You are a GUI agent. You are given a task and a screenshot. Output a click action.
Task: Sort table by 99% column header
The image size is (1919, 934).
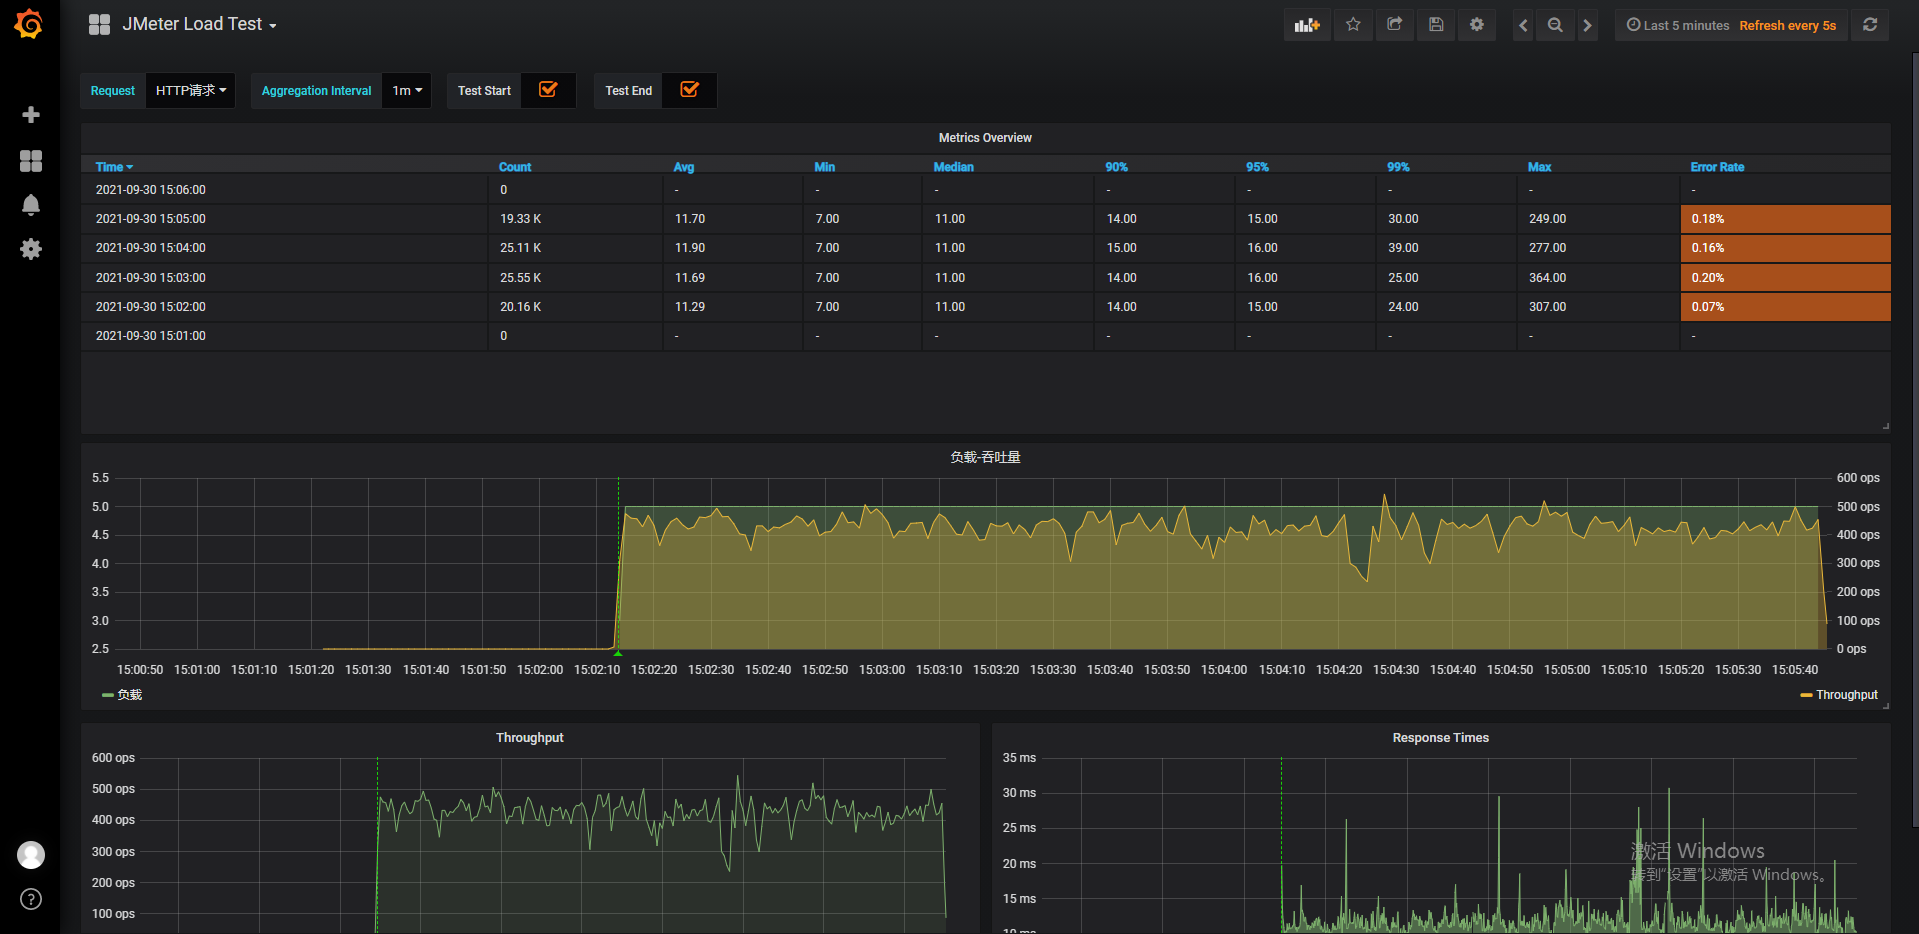[1398, 167]
